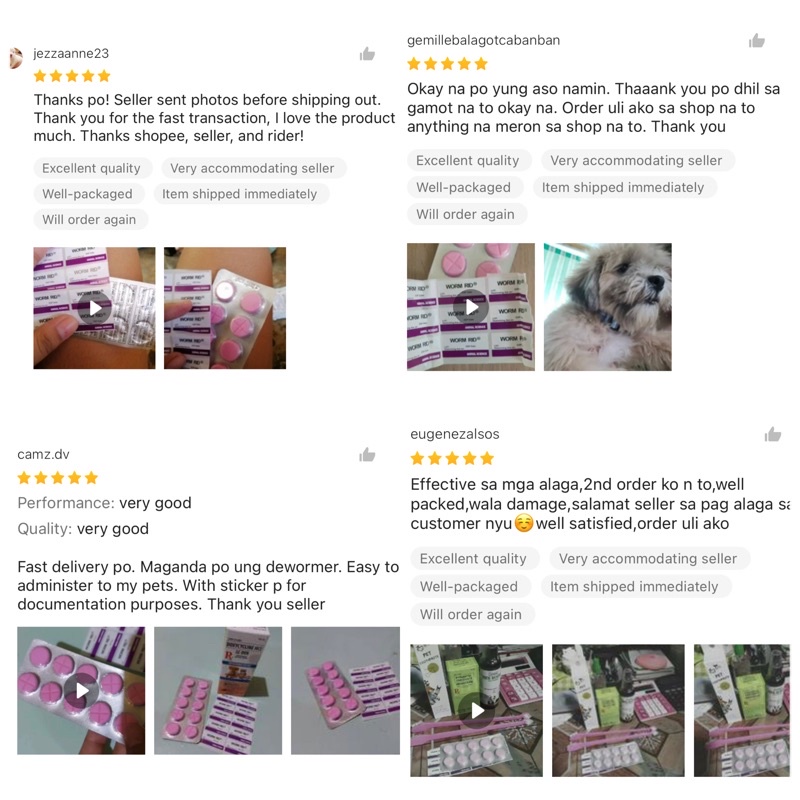
Task: Like camz.dv's review with thumbs-up
Action: pos(367,455)
